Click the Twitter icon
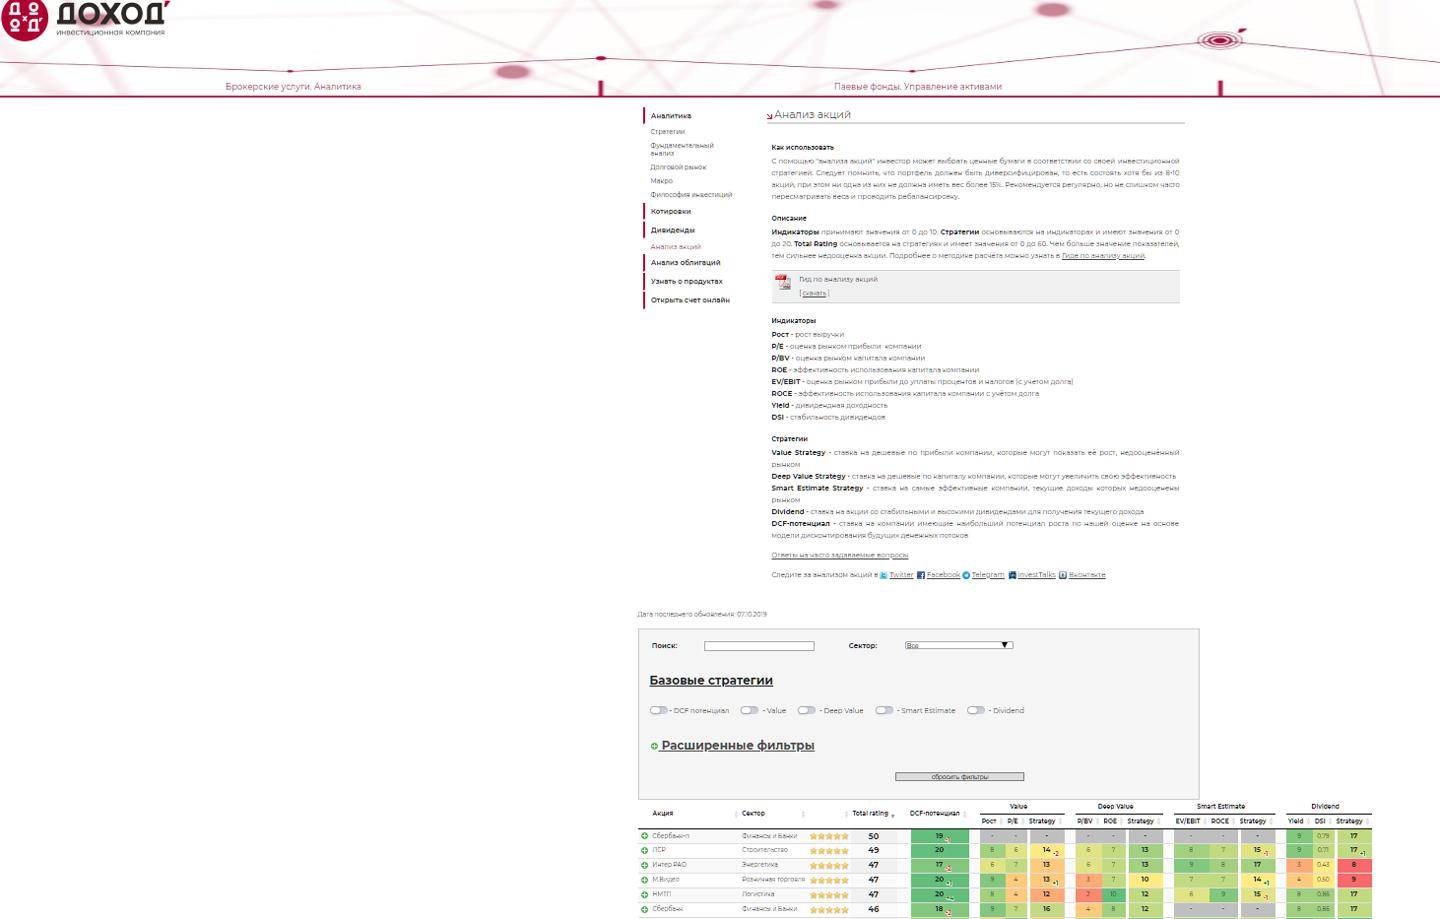Screen dimensions: 1440x919 tap(884, 575)
